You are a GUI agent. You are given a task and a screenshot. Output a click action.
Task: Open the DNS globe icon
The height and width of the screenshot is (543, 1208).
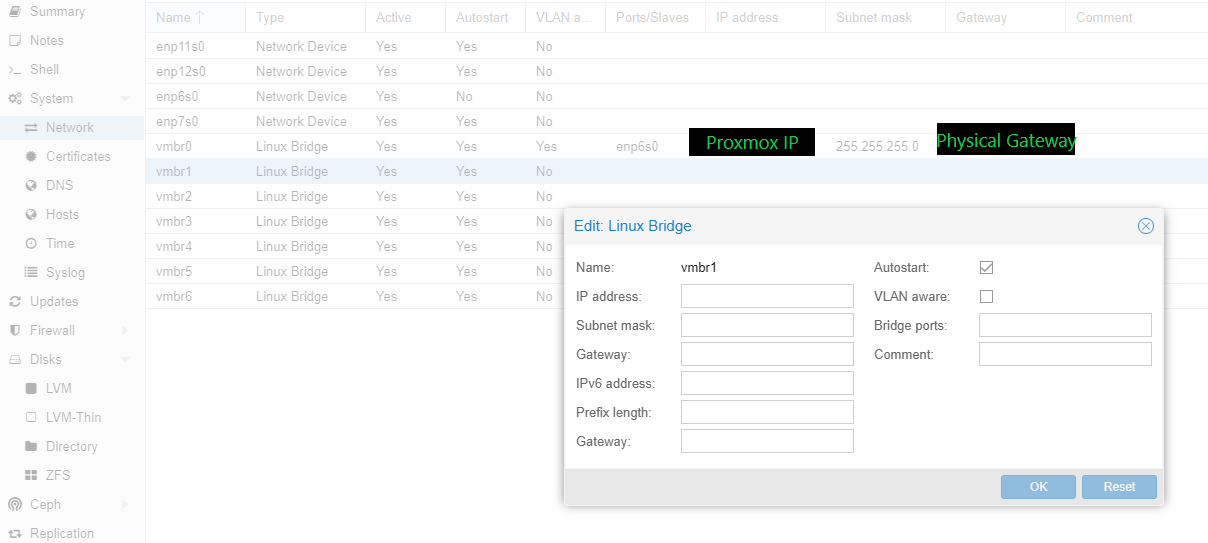31,186
